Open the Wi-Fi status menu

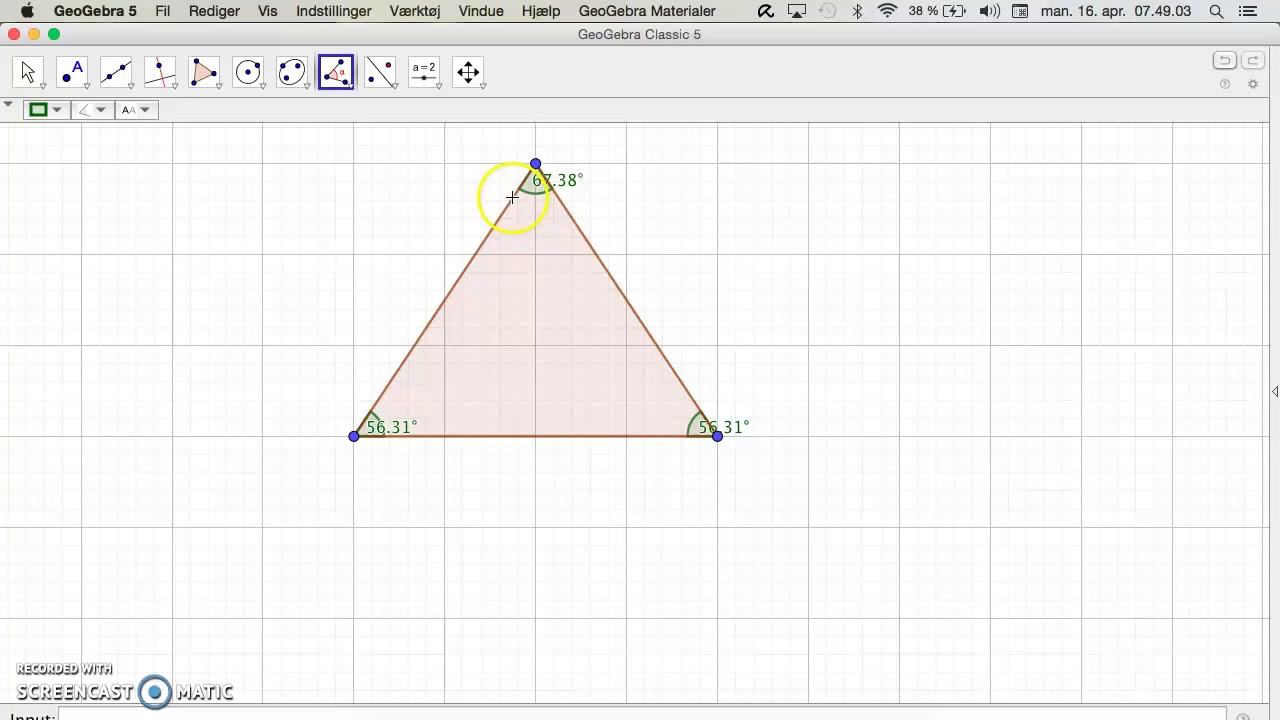(887, 11)
